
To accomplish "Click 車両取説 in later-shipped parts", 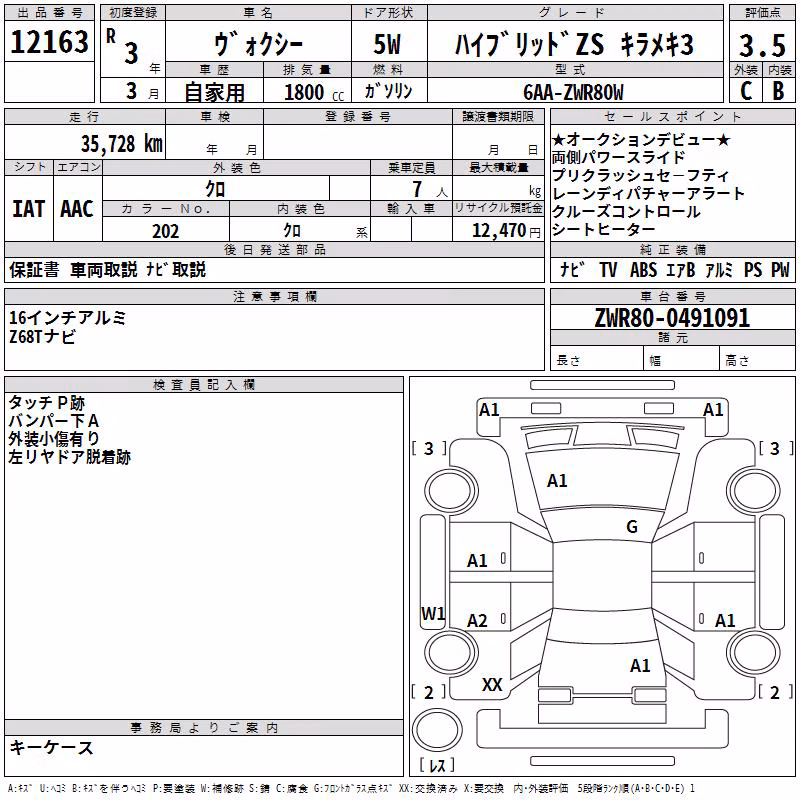I will 104,270.
